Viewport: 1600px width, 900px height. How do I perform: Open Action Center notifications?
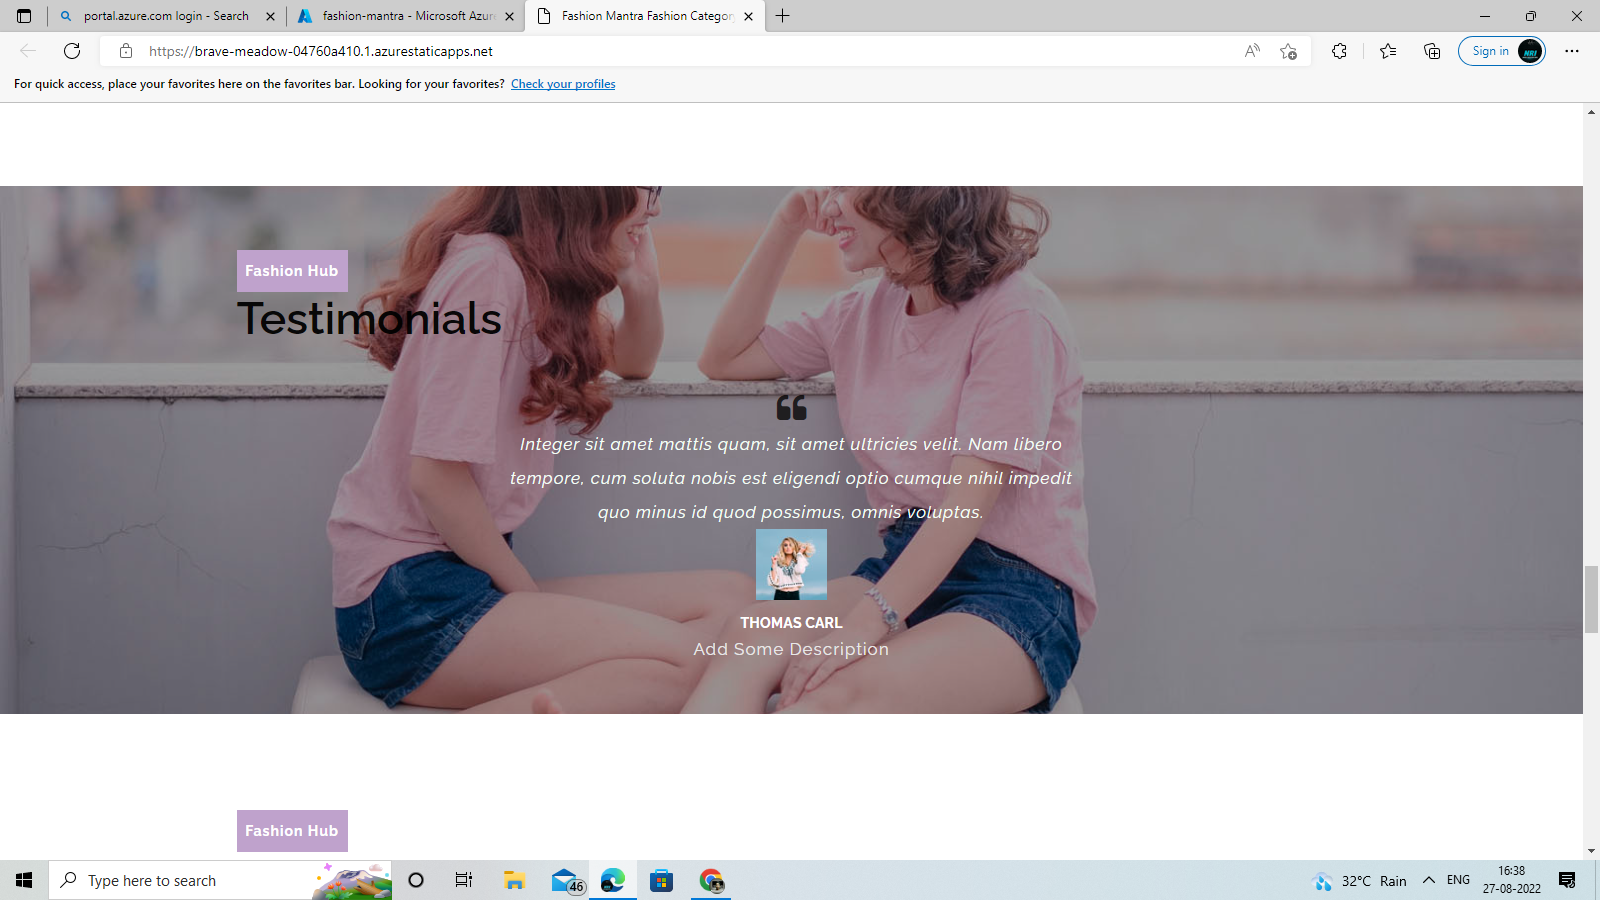pyautogui.click(x=1567, y=881)
